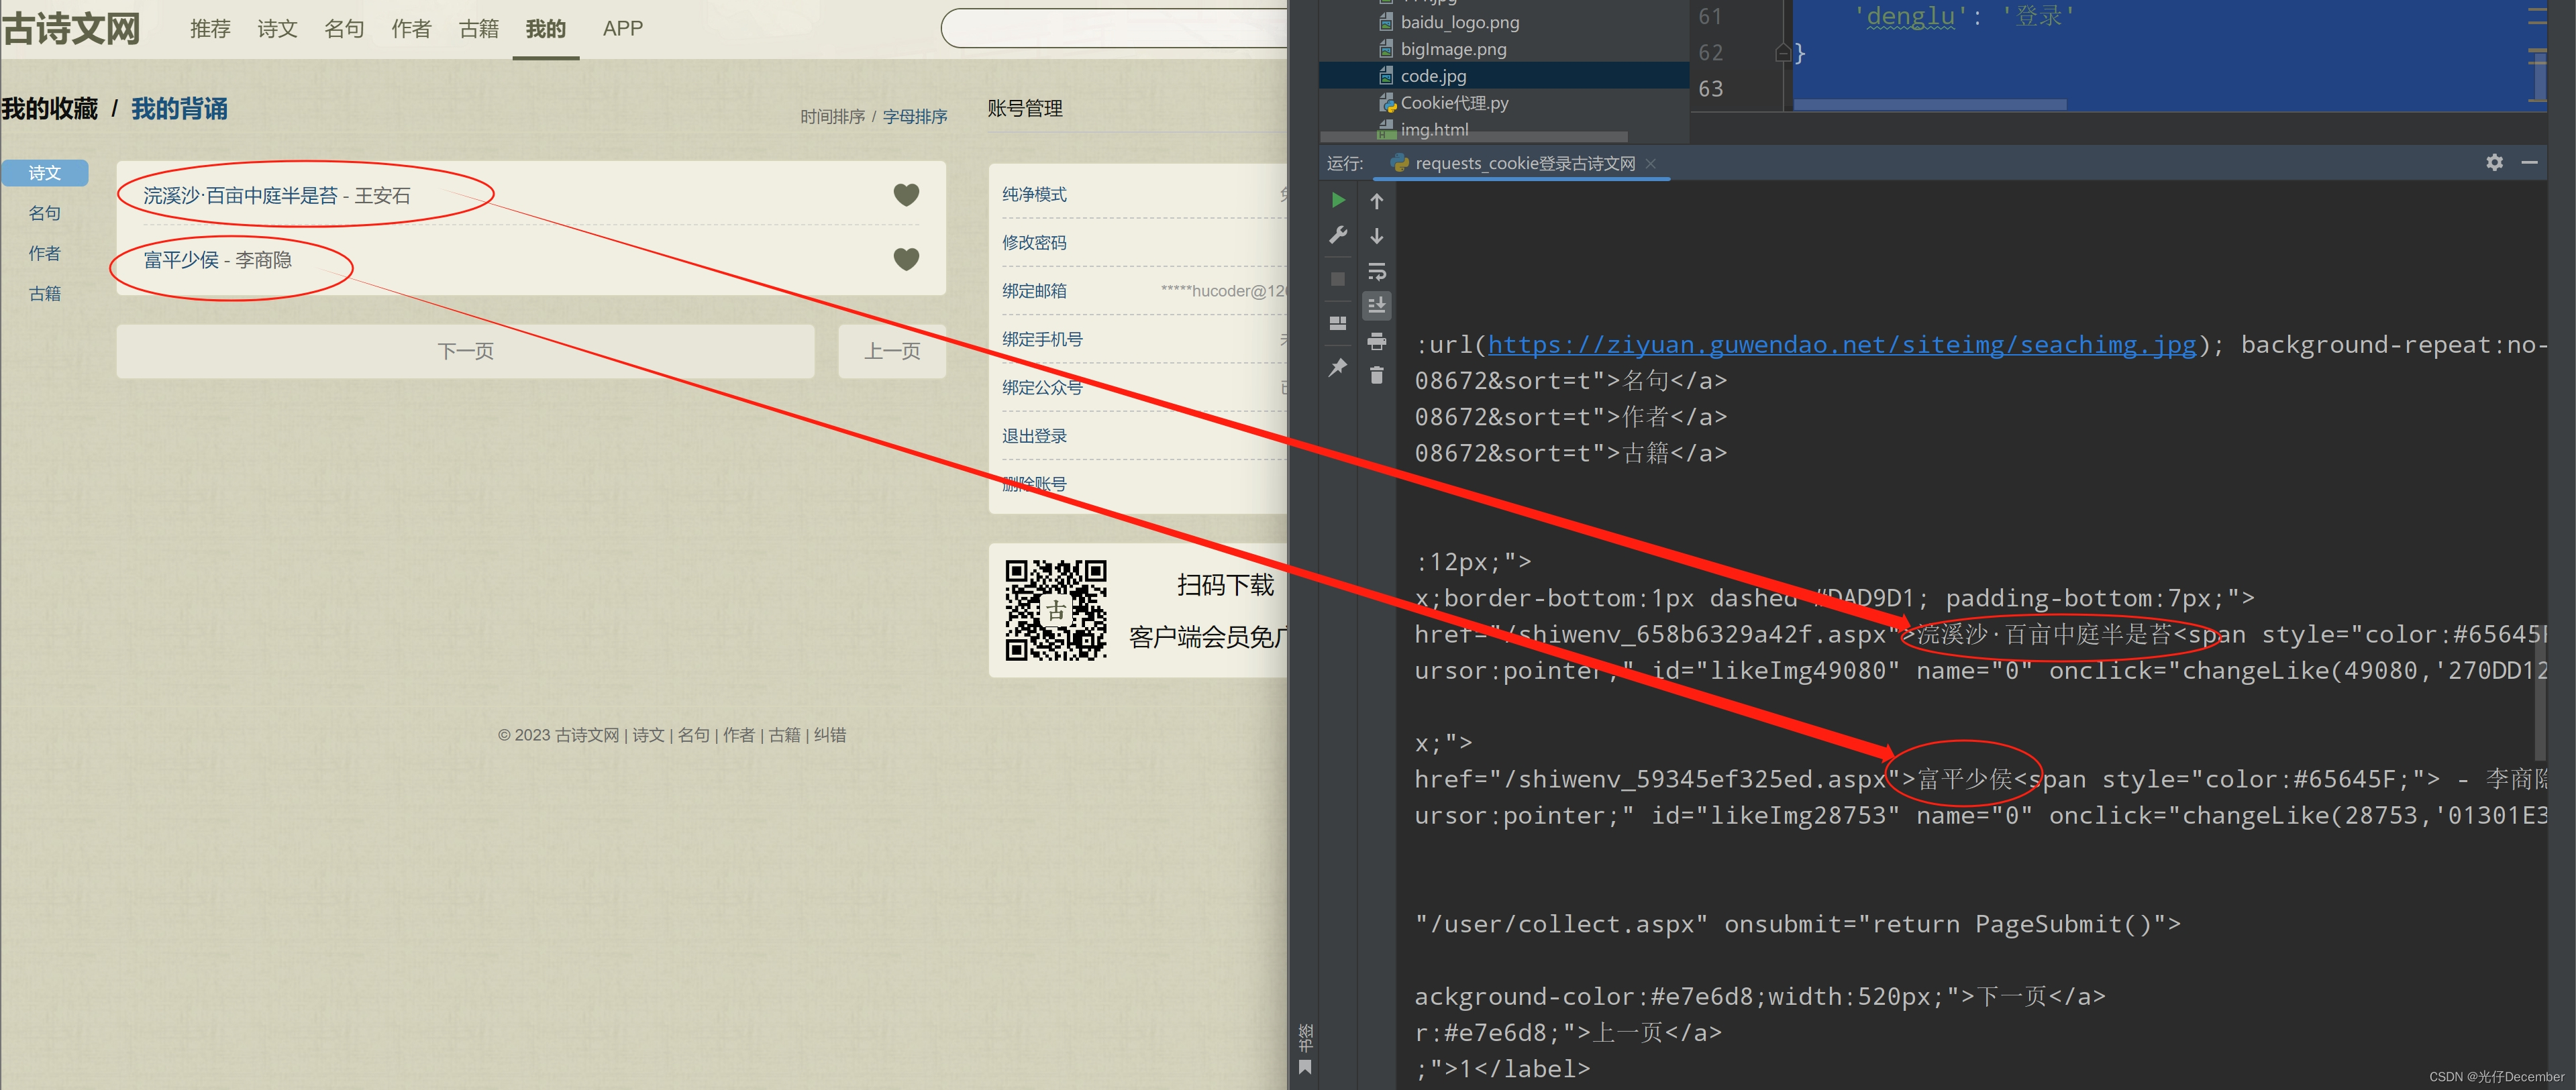Open run configuration via the wrench icon
This screenshot has width=2576, height=1090.
tap(1338, 235)
